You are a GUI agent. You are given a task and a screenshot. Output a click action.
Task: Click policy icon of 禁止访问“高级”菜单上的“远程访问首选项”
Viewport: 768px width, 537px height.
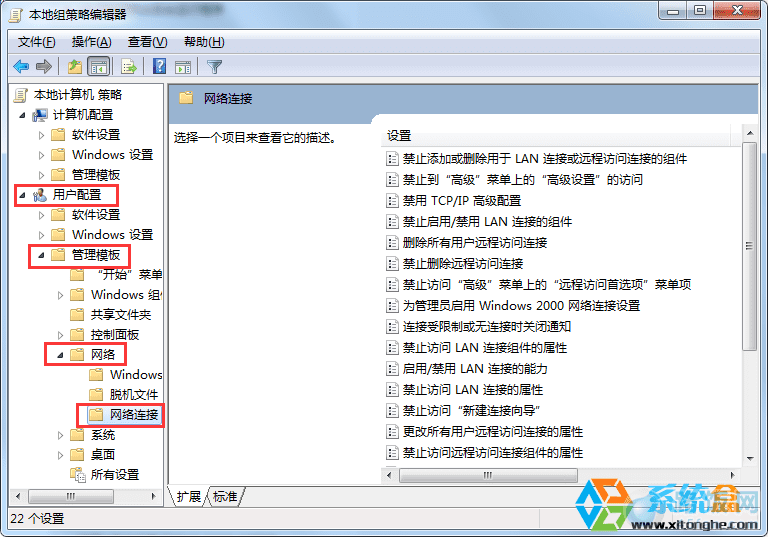(392, 285)
